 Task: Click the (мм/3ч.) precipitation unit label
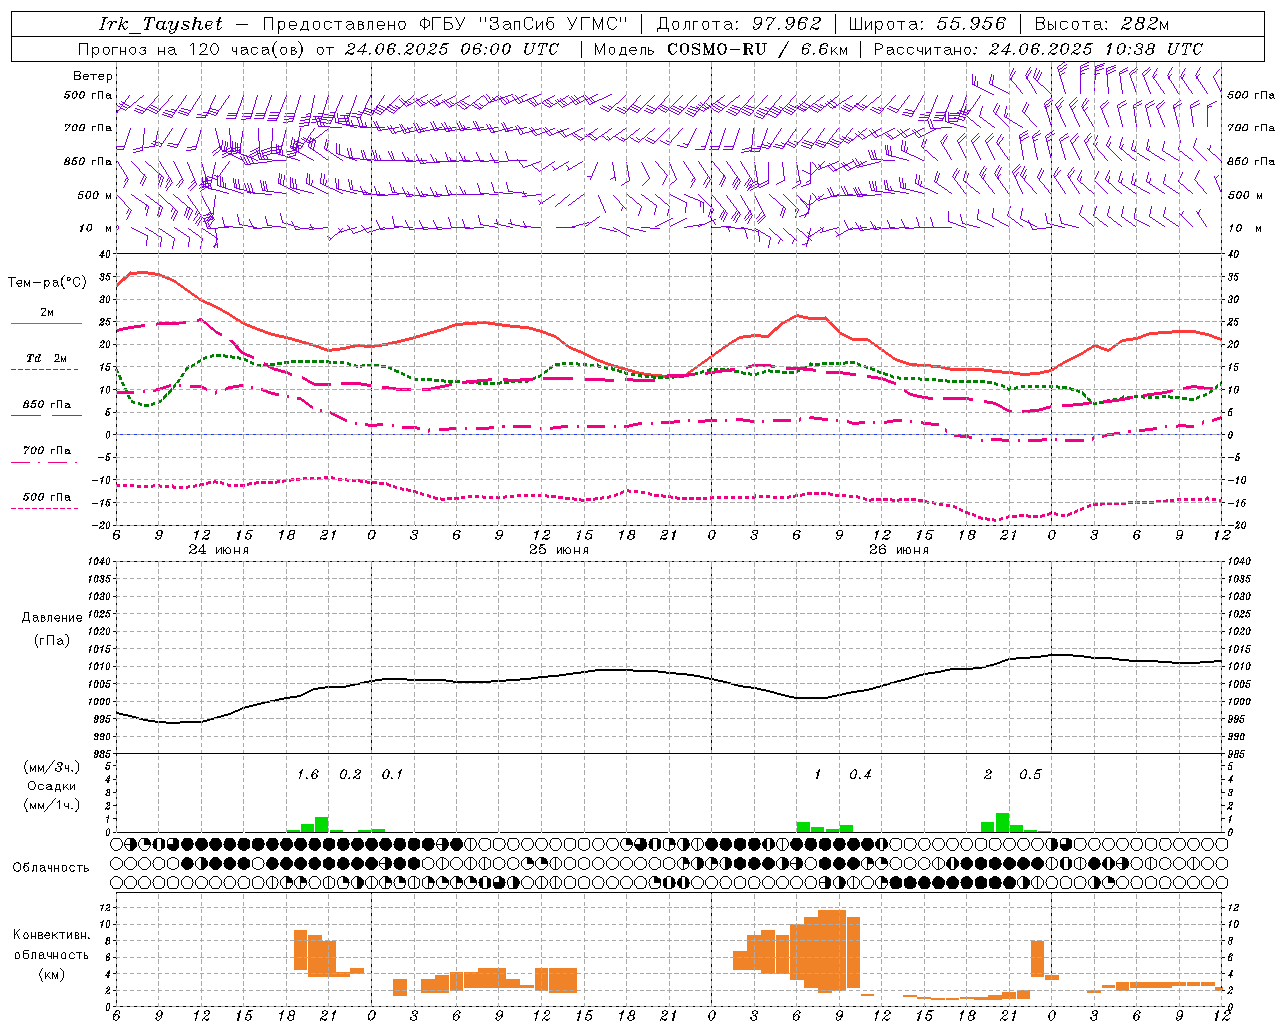click(51, 767)
